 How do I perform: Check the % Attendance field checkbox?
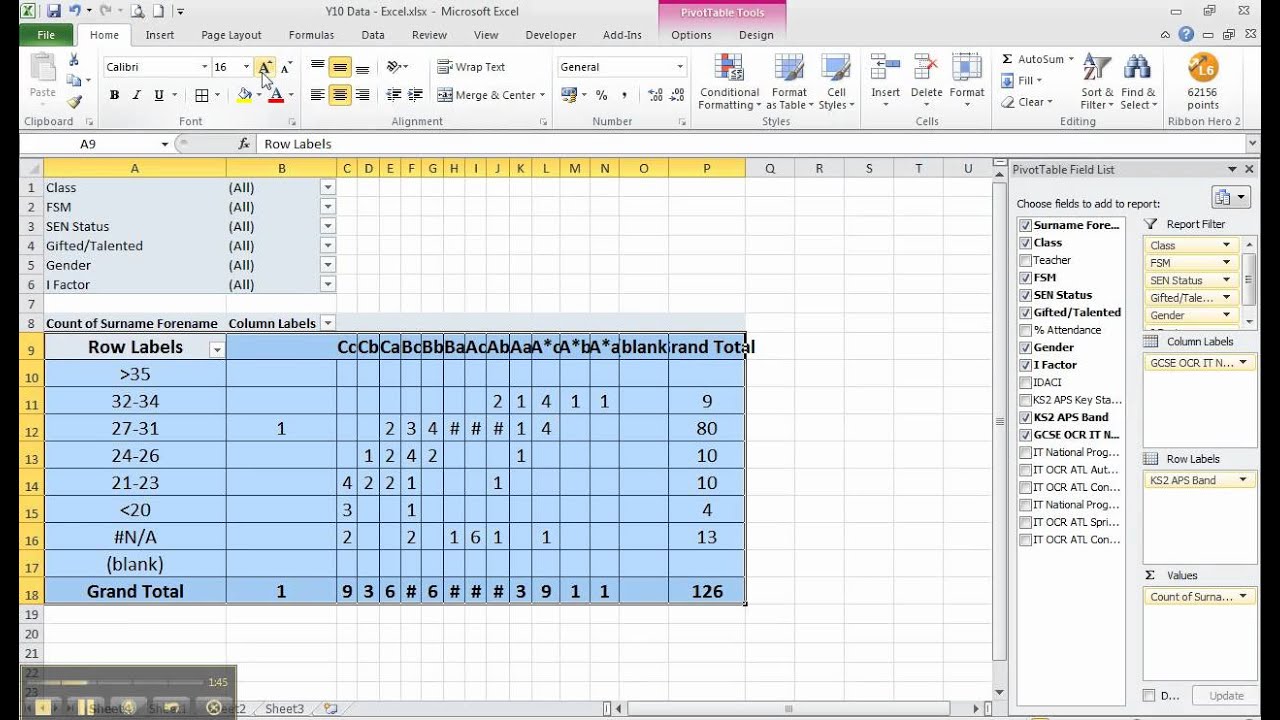tap(1025, 330)
